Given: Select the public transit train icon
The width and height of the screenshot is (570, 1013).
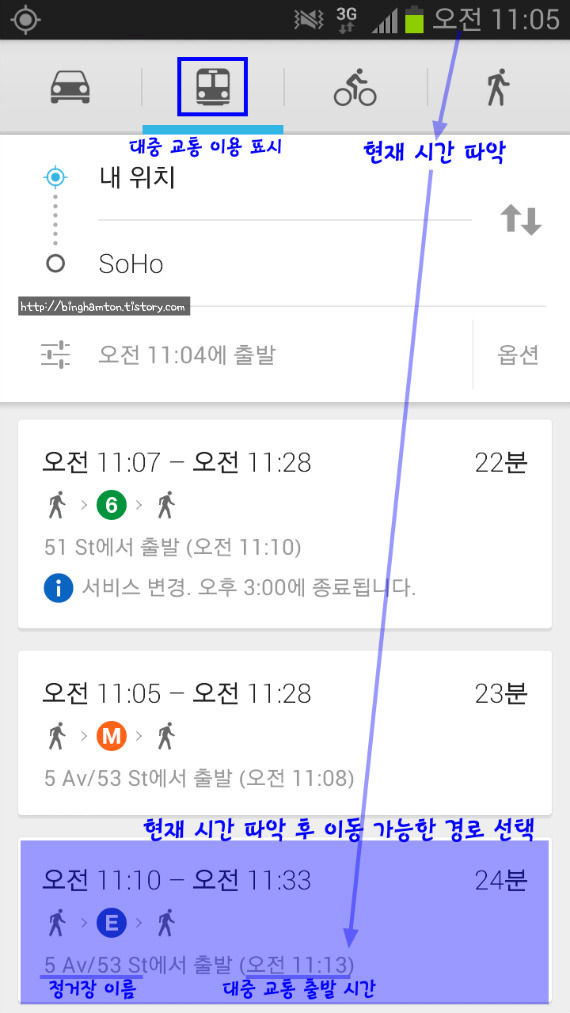Looking at the screenshot, I should (x=213, y=87).
